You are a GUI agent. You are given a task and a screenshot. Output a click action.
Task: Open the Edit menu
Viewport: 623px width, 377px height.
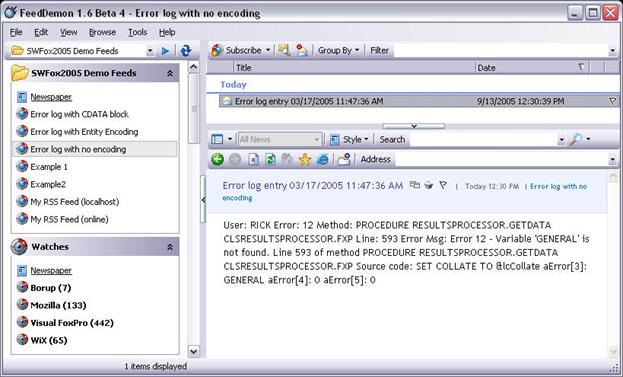41,32
